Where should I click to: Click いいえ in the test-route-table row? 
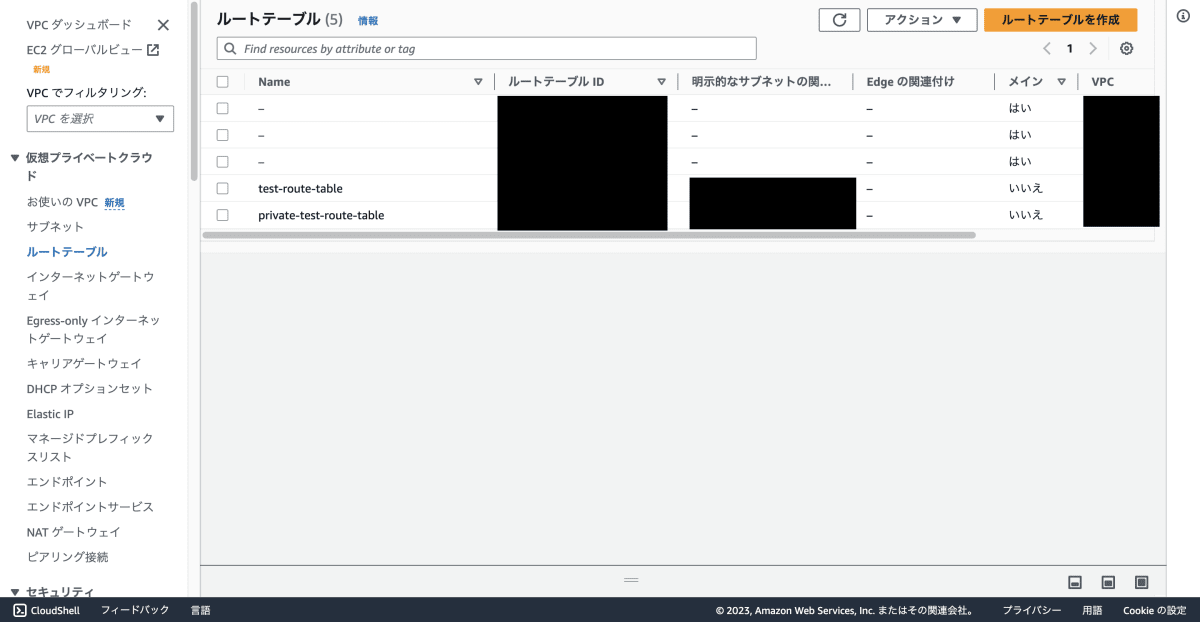click(1026, 188)
